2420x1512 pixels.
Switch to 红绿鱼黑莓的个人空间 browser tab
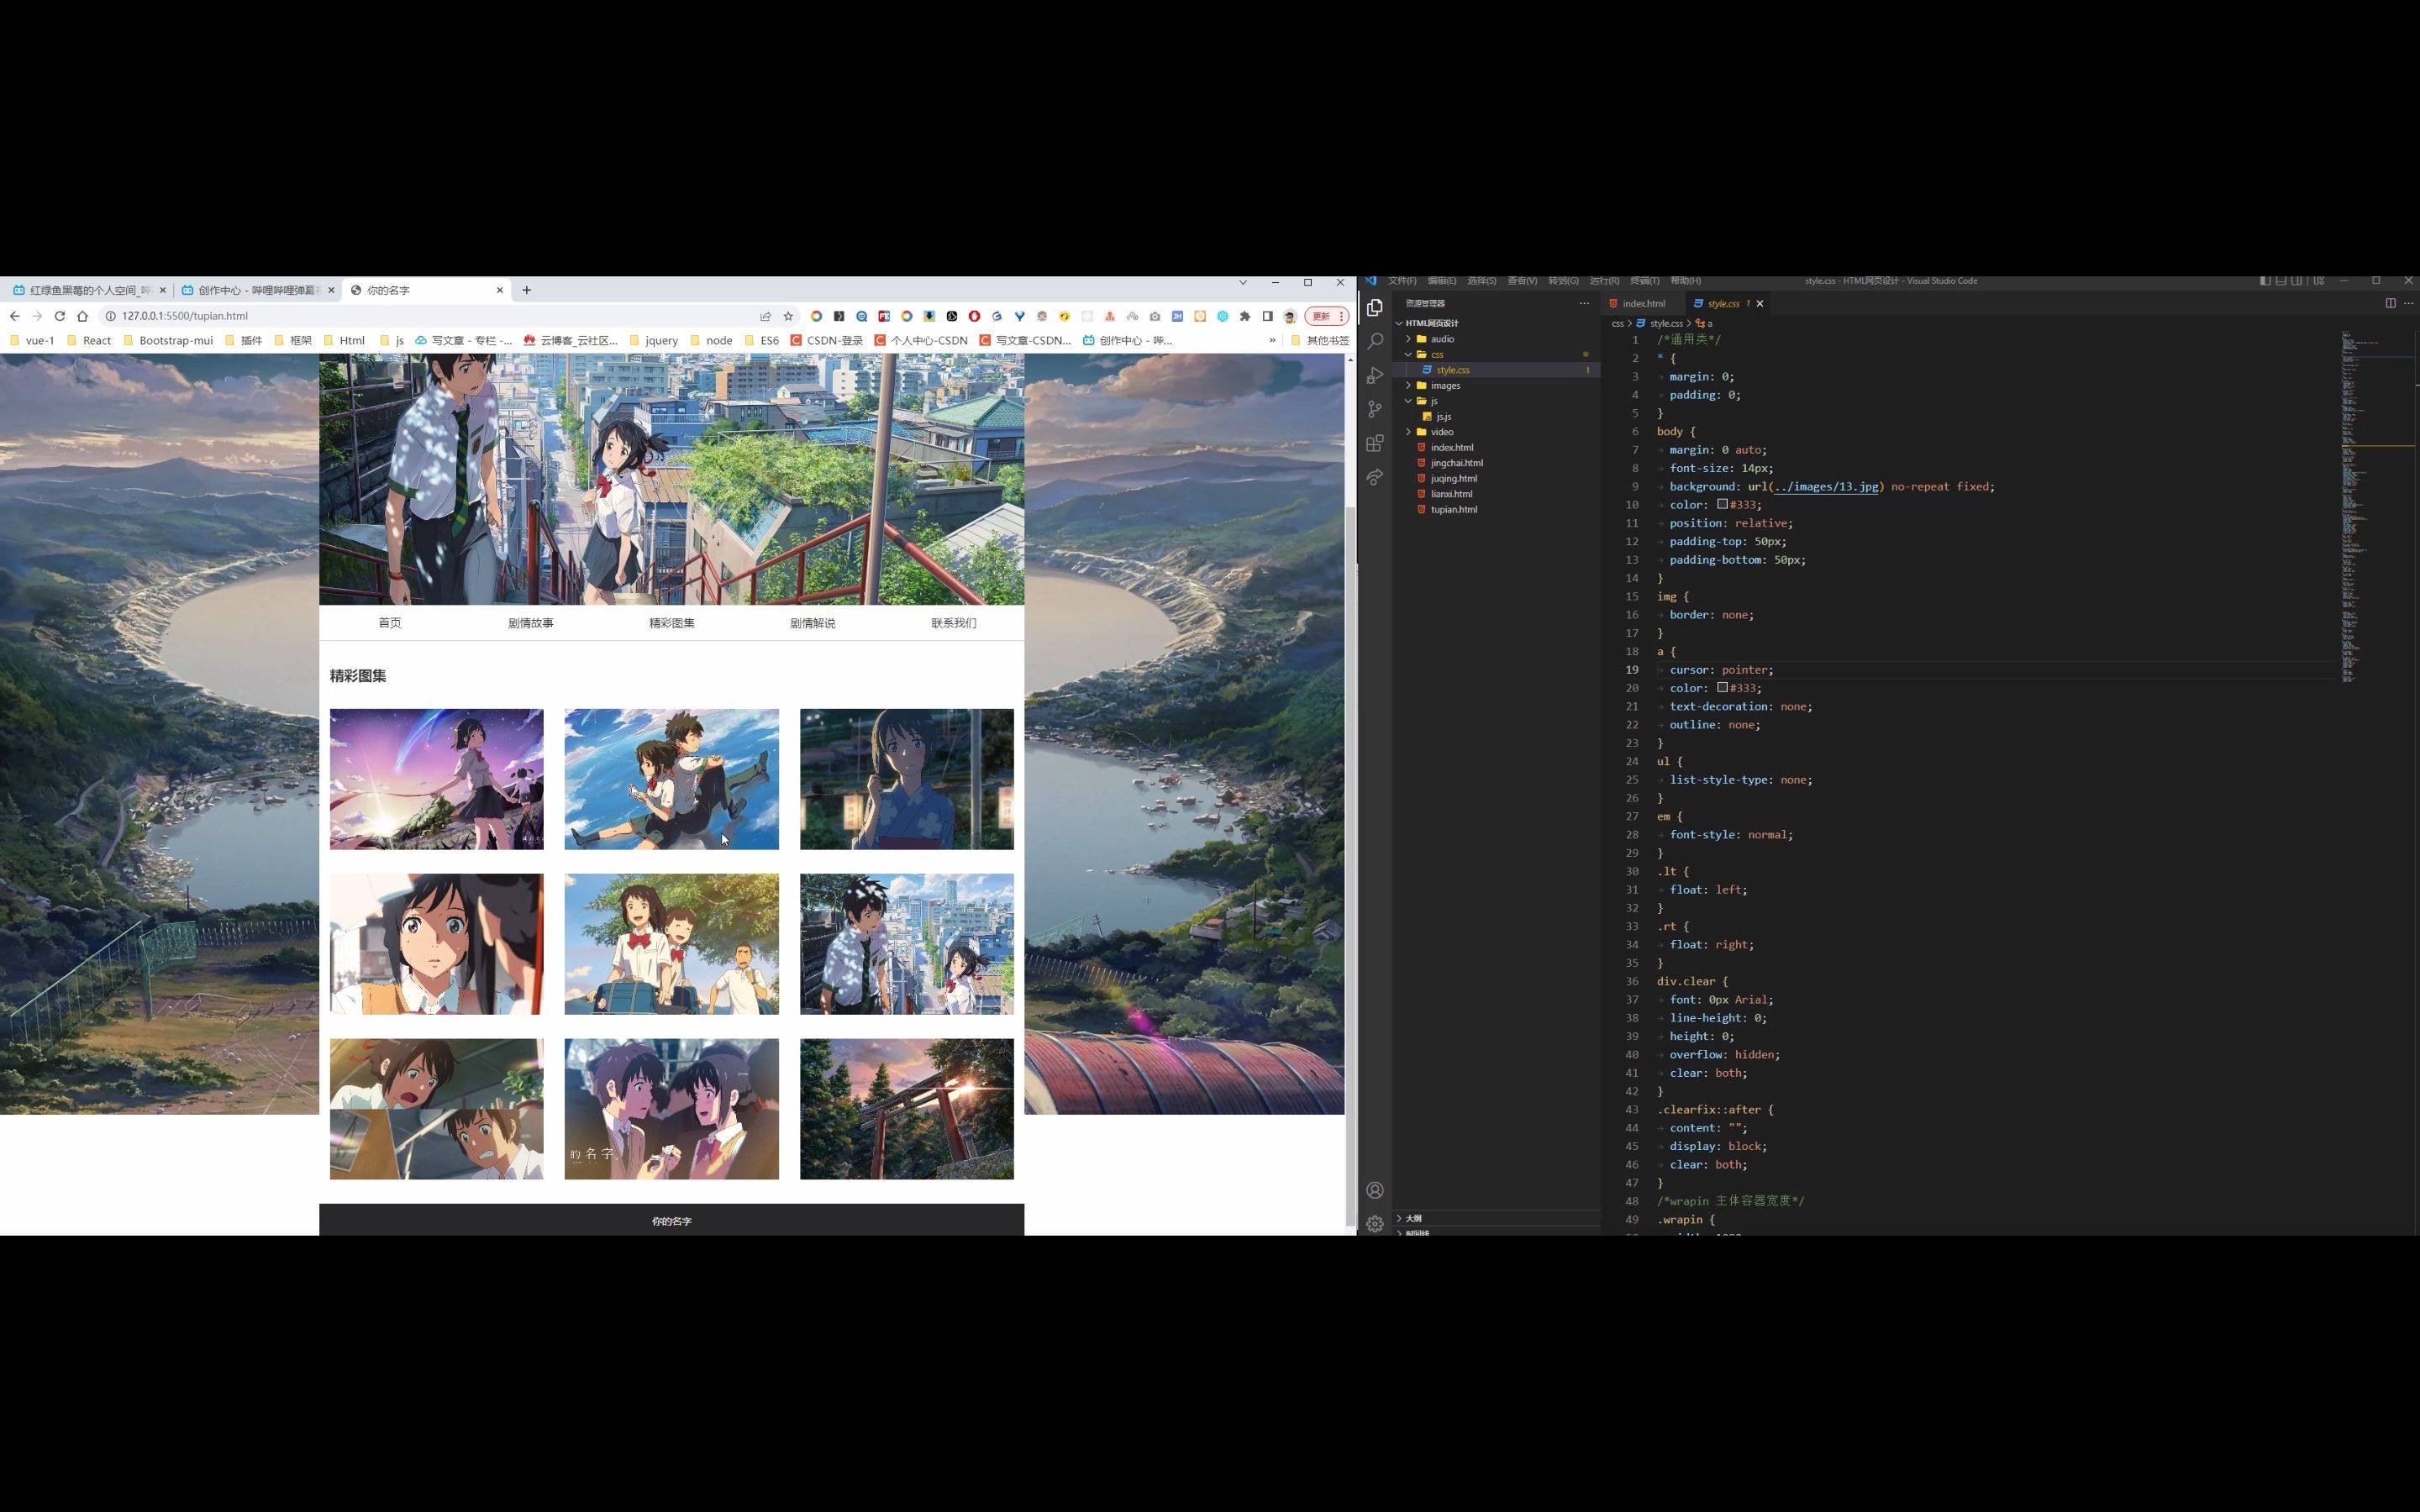click(x=89, y=290)
